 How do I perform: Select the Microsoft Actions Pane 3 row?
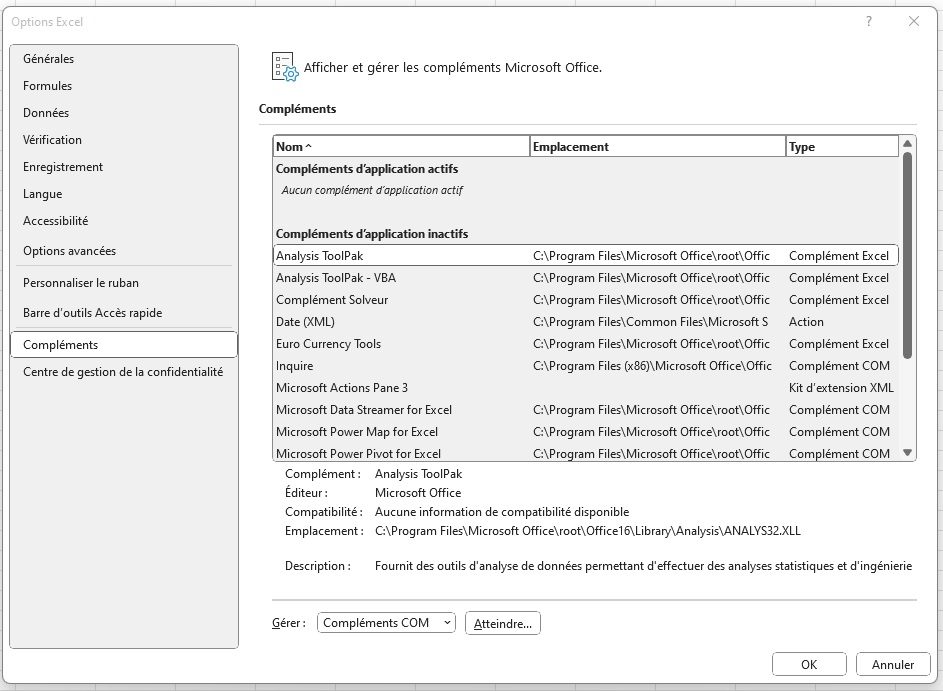586,388
